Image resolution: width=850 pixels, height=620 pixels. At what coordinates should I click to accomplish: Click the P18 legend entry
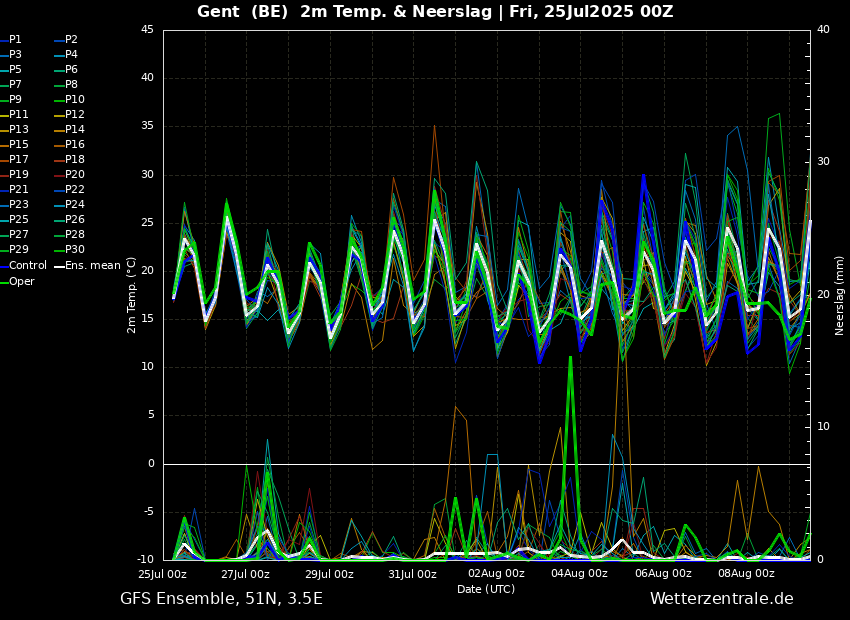[x=74, y=160]
